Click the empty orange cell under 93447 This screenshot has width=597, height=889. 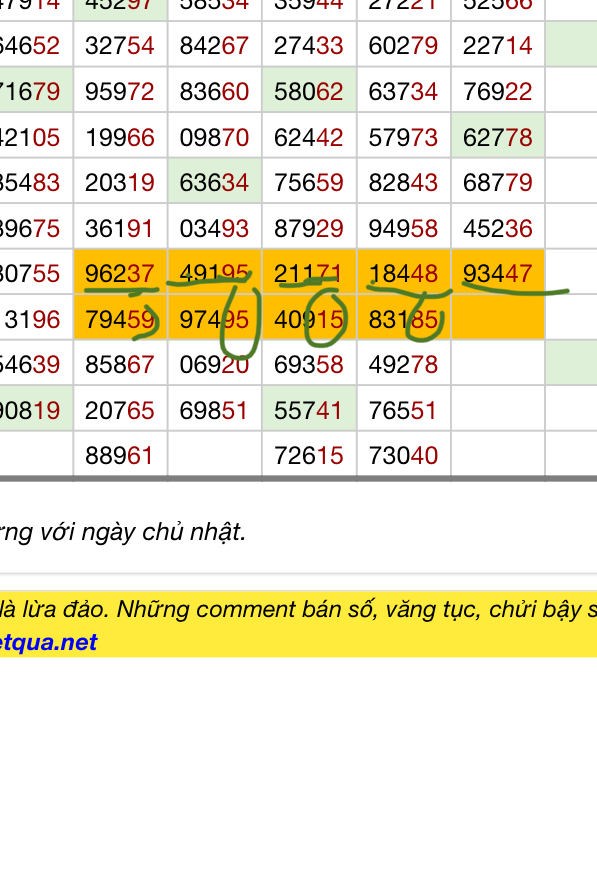tap(498, 317)
